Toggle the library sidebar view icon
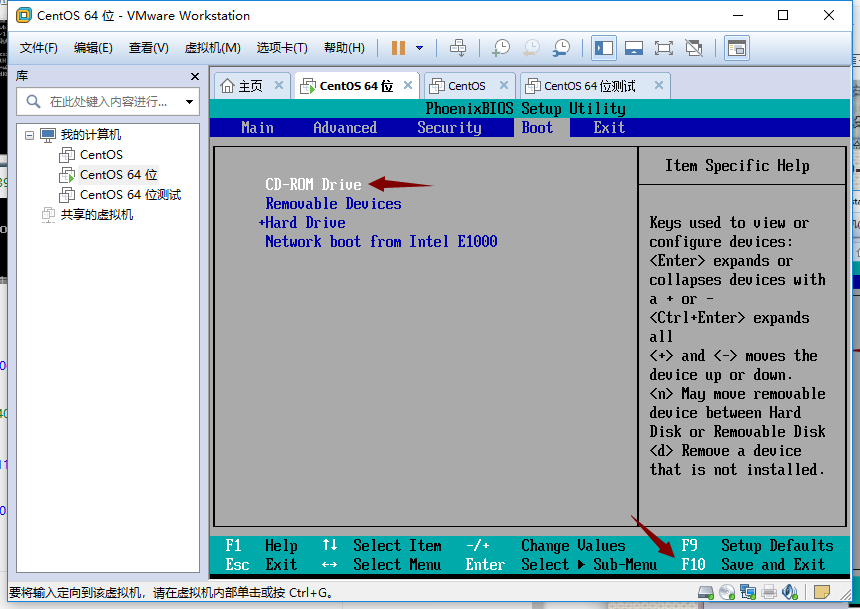 click(x=604, y=48)
